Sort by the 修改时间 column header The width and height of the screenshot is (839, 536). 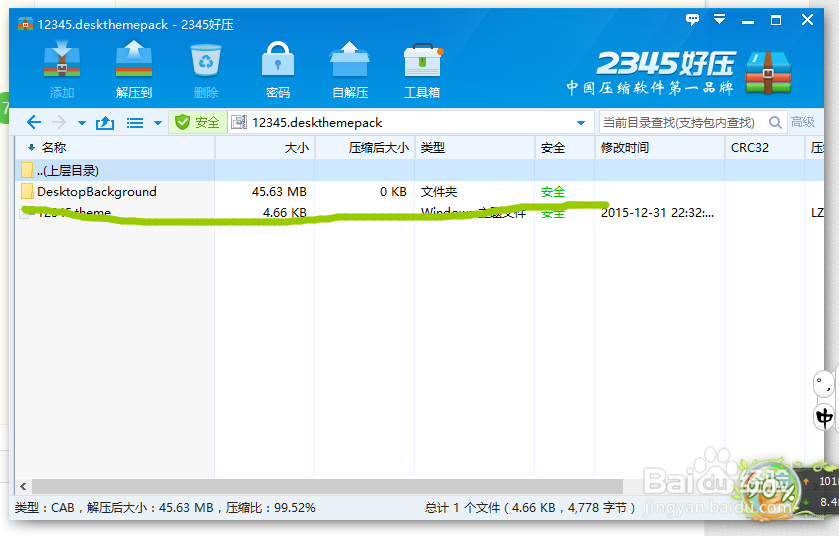pos(660,148)
